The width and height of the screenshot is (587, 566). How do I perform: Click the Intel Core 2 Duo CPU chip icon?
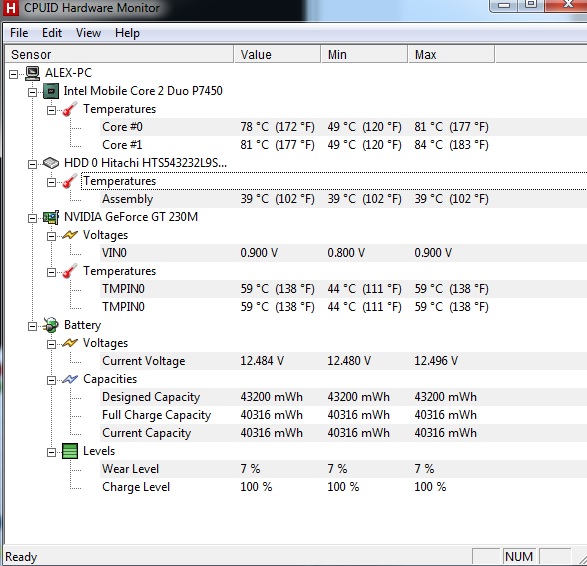pyautogui.click(x=51, y=91)
